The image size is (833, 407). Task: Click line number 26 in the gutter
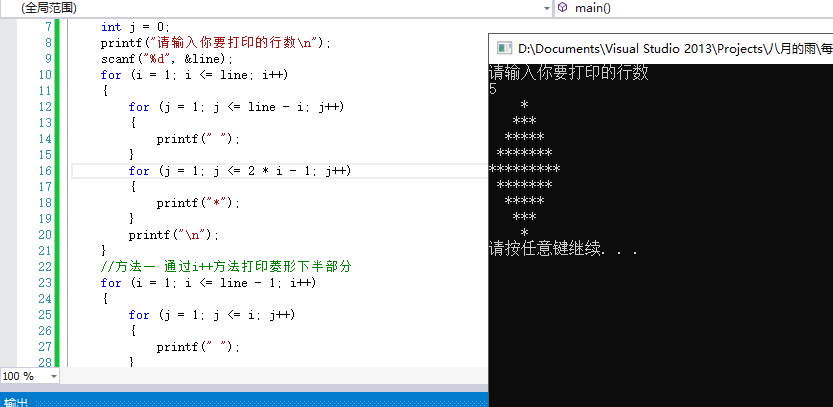pos(45,330)
